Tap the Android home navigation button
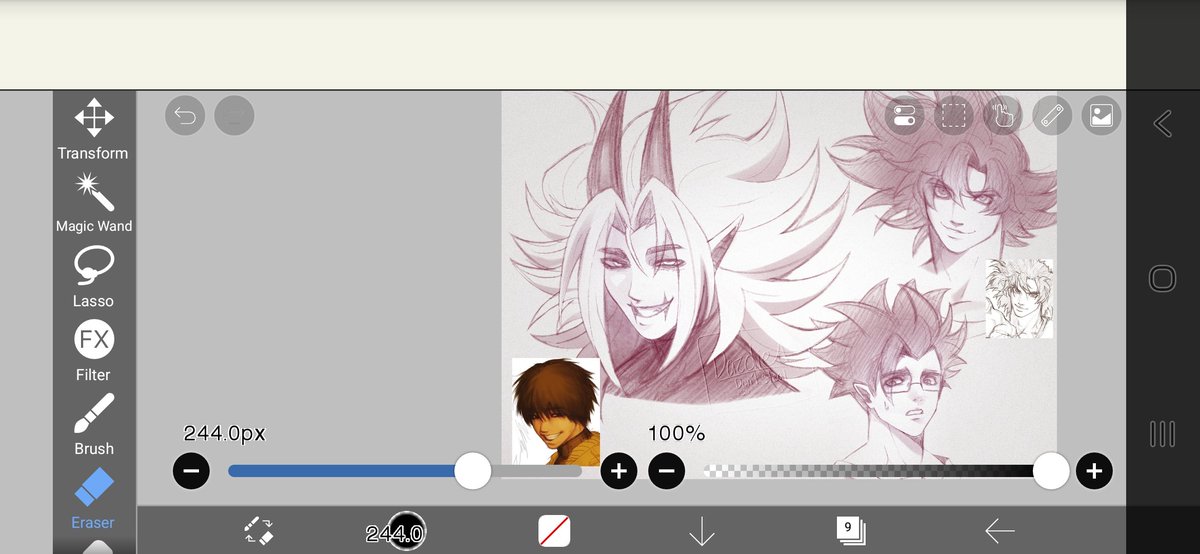This screenshot has height=554, width=1200. click(x=1162, y=278)
